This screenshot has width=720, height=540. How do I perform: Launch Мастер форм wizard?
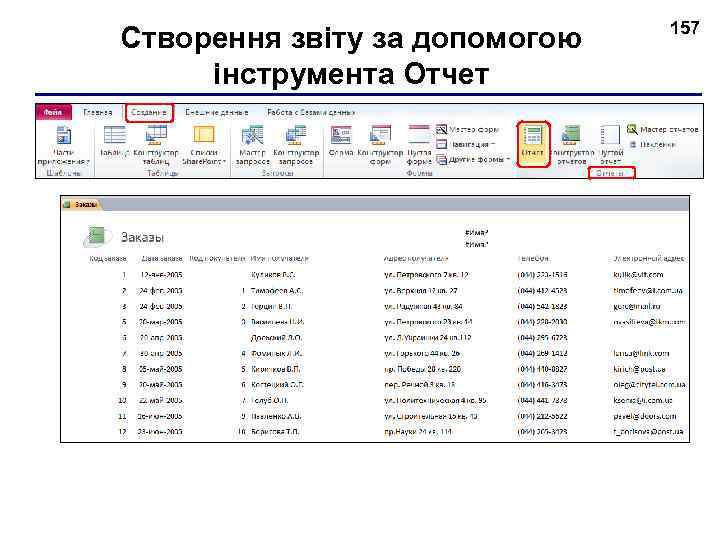pyautogui.click(x=467, y=130)
